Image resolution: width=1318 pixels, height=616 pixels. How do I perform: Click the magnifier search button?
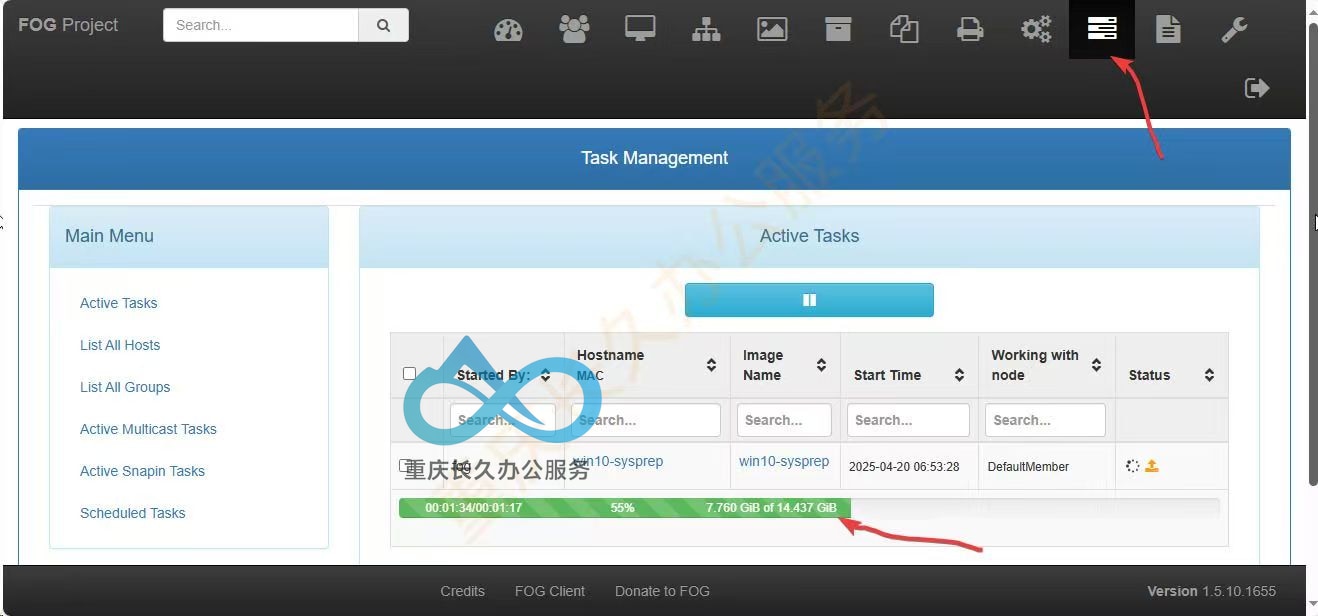(384, 25)
